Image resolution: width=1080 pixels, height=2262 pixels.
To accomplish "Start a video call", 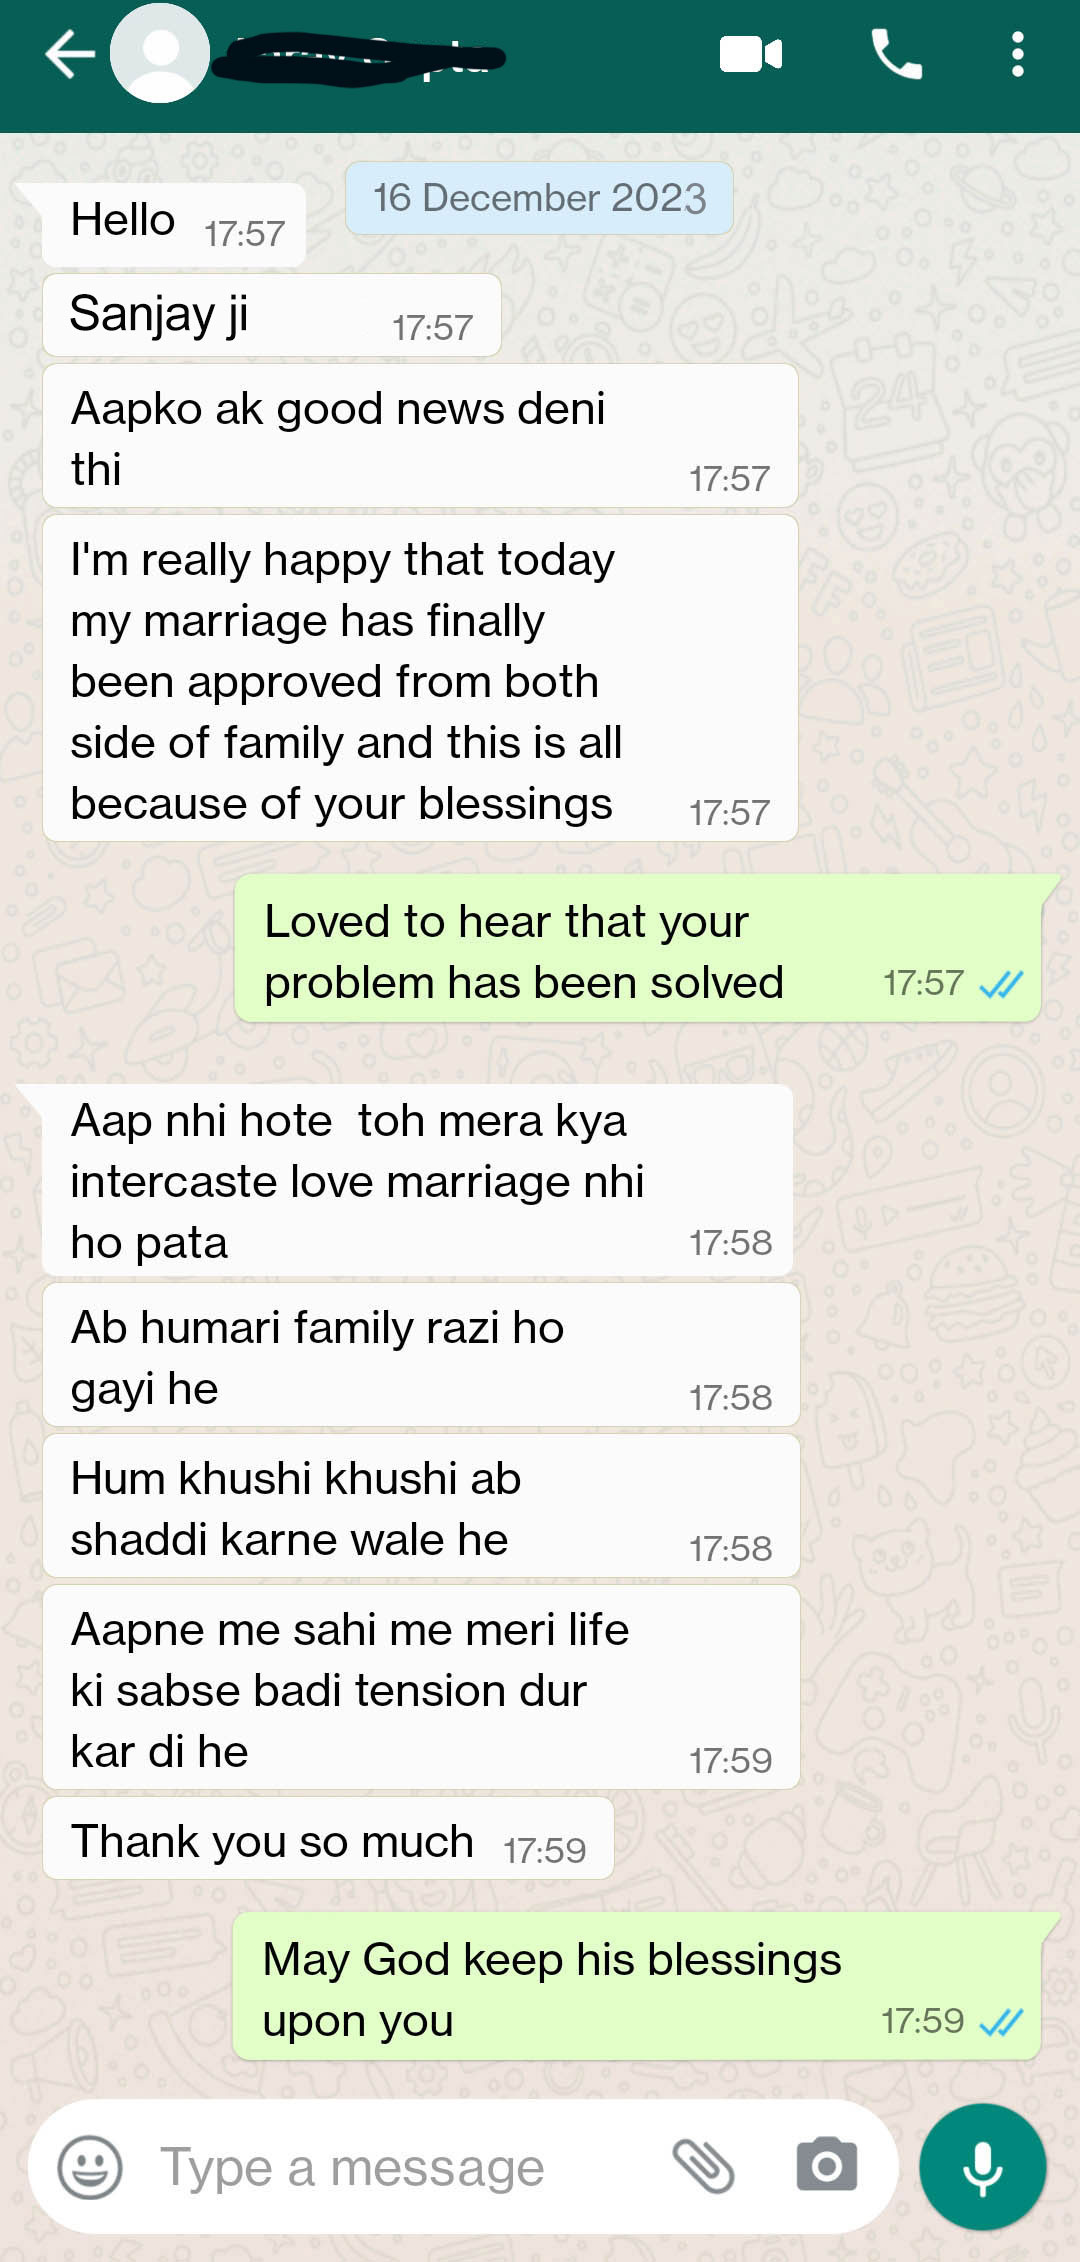I will pos(751,54).
